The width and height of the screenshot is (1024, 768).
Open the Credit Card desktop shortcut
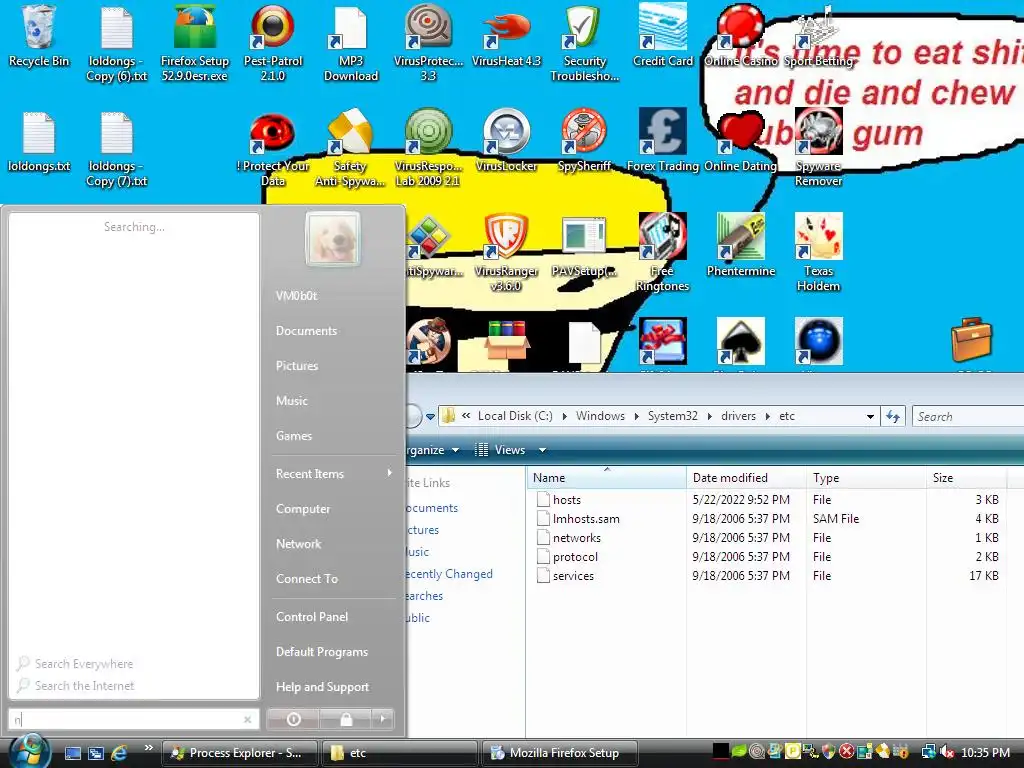tap(663, 36)
